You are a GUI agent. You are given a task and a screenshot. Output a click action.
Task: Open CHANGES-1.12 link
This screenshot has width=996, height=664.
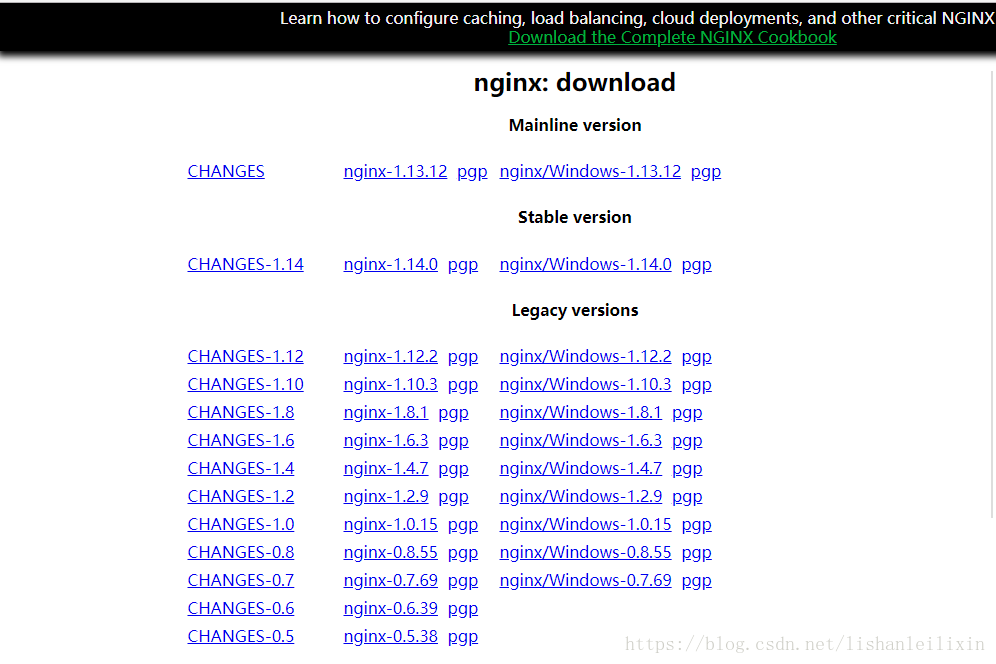tap(245, 356)
